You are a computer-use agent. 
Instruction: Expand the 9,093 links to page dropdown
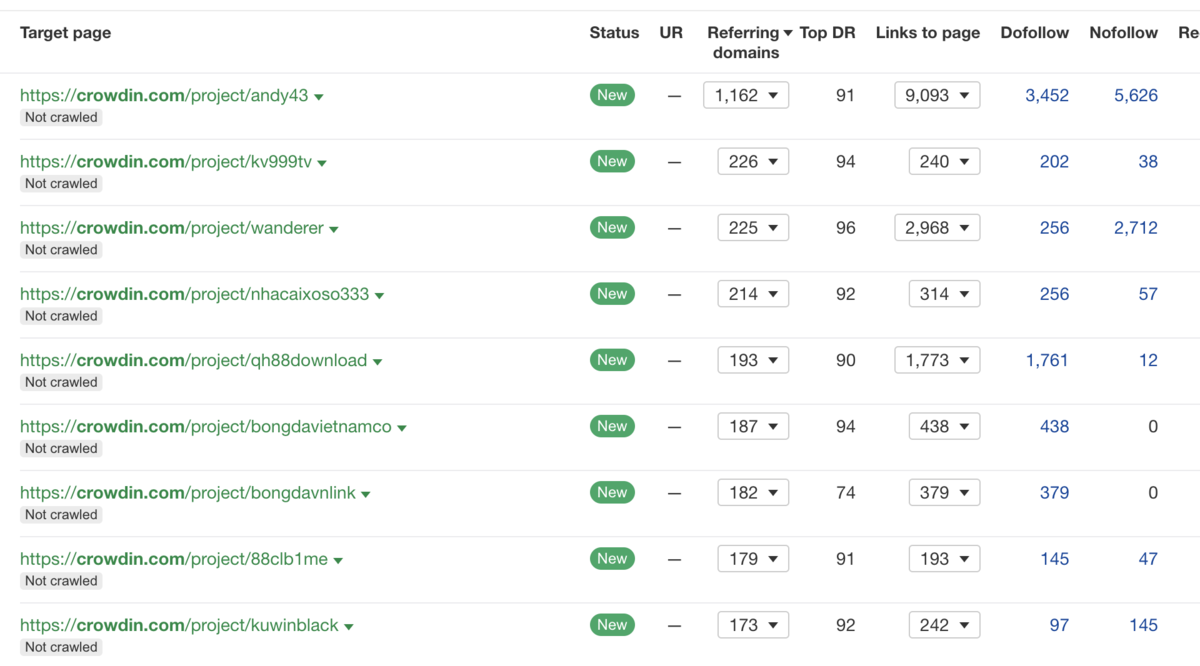tap(937, 96)
